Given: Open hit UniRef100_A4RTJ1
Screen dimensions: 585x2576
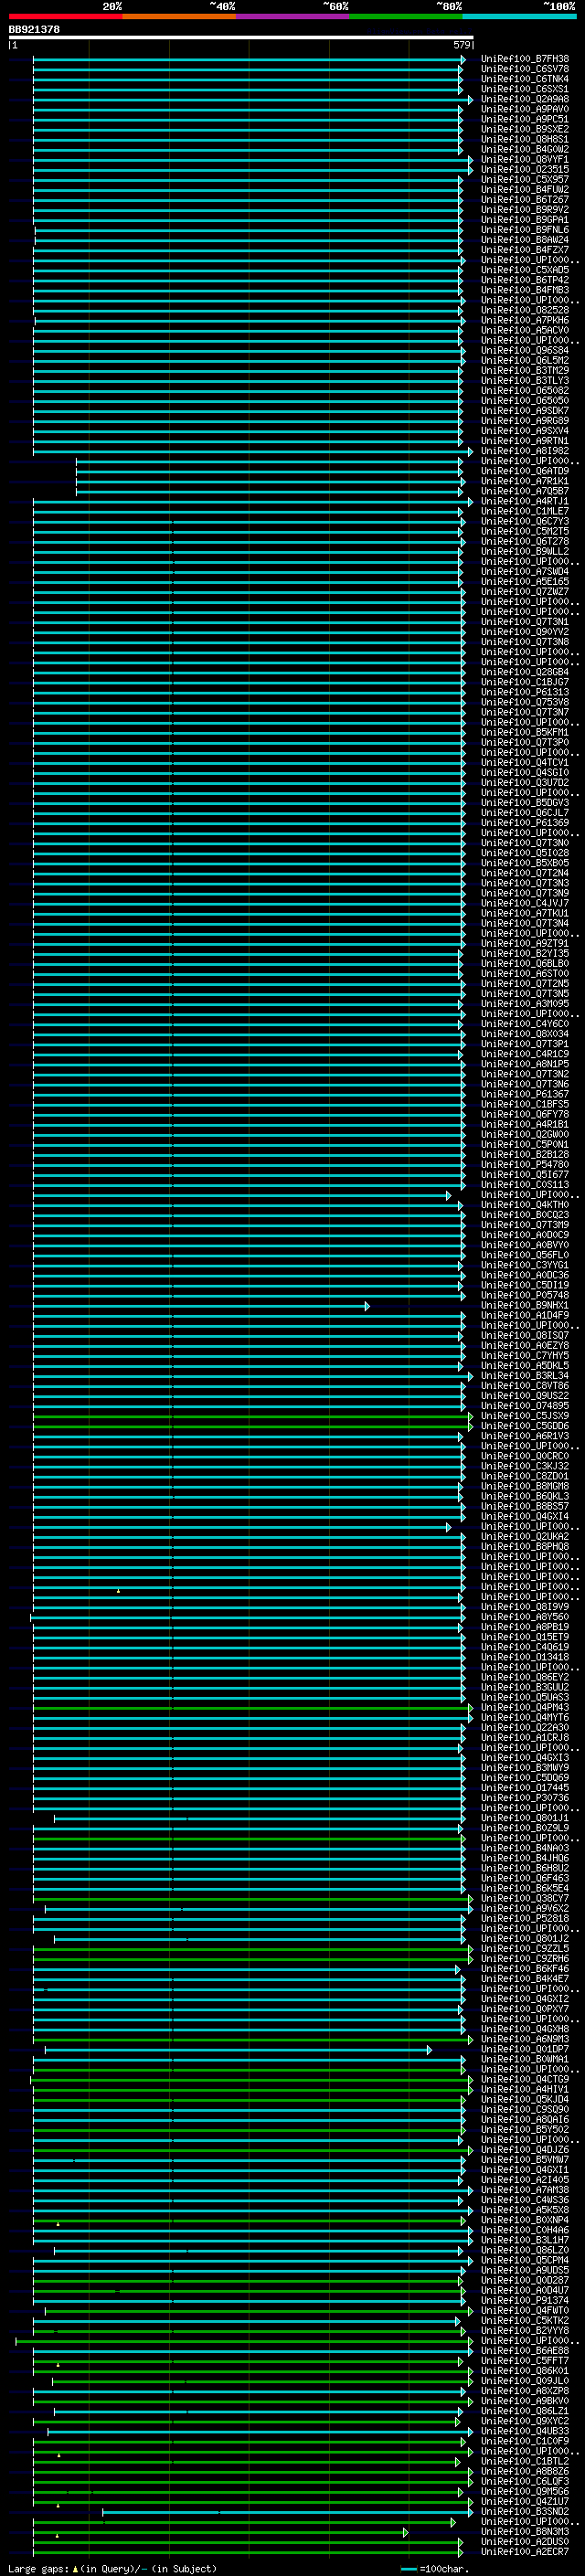Looking at the screenshot, I should (x=524, y=502).
